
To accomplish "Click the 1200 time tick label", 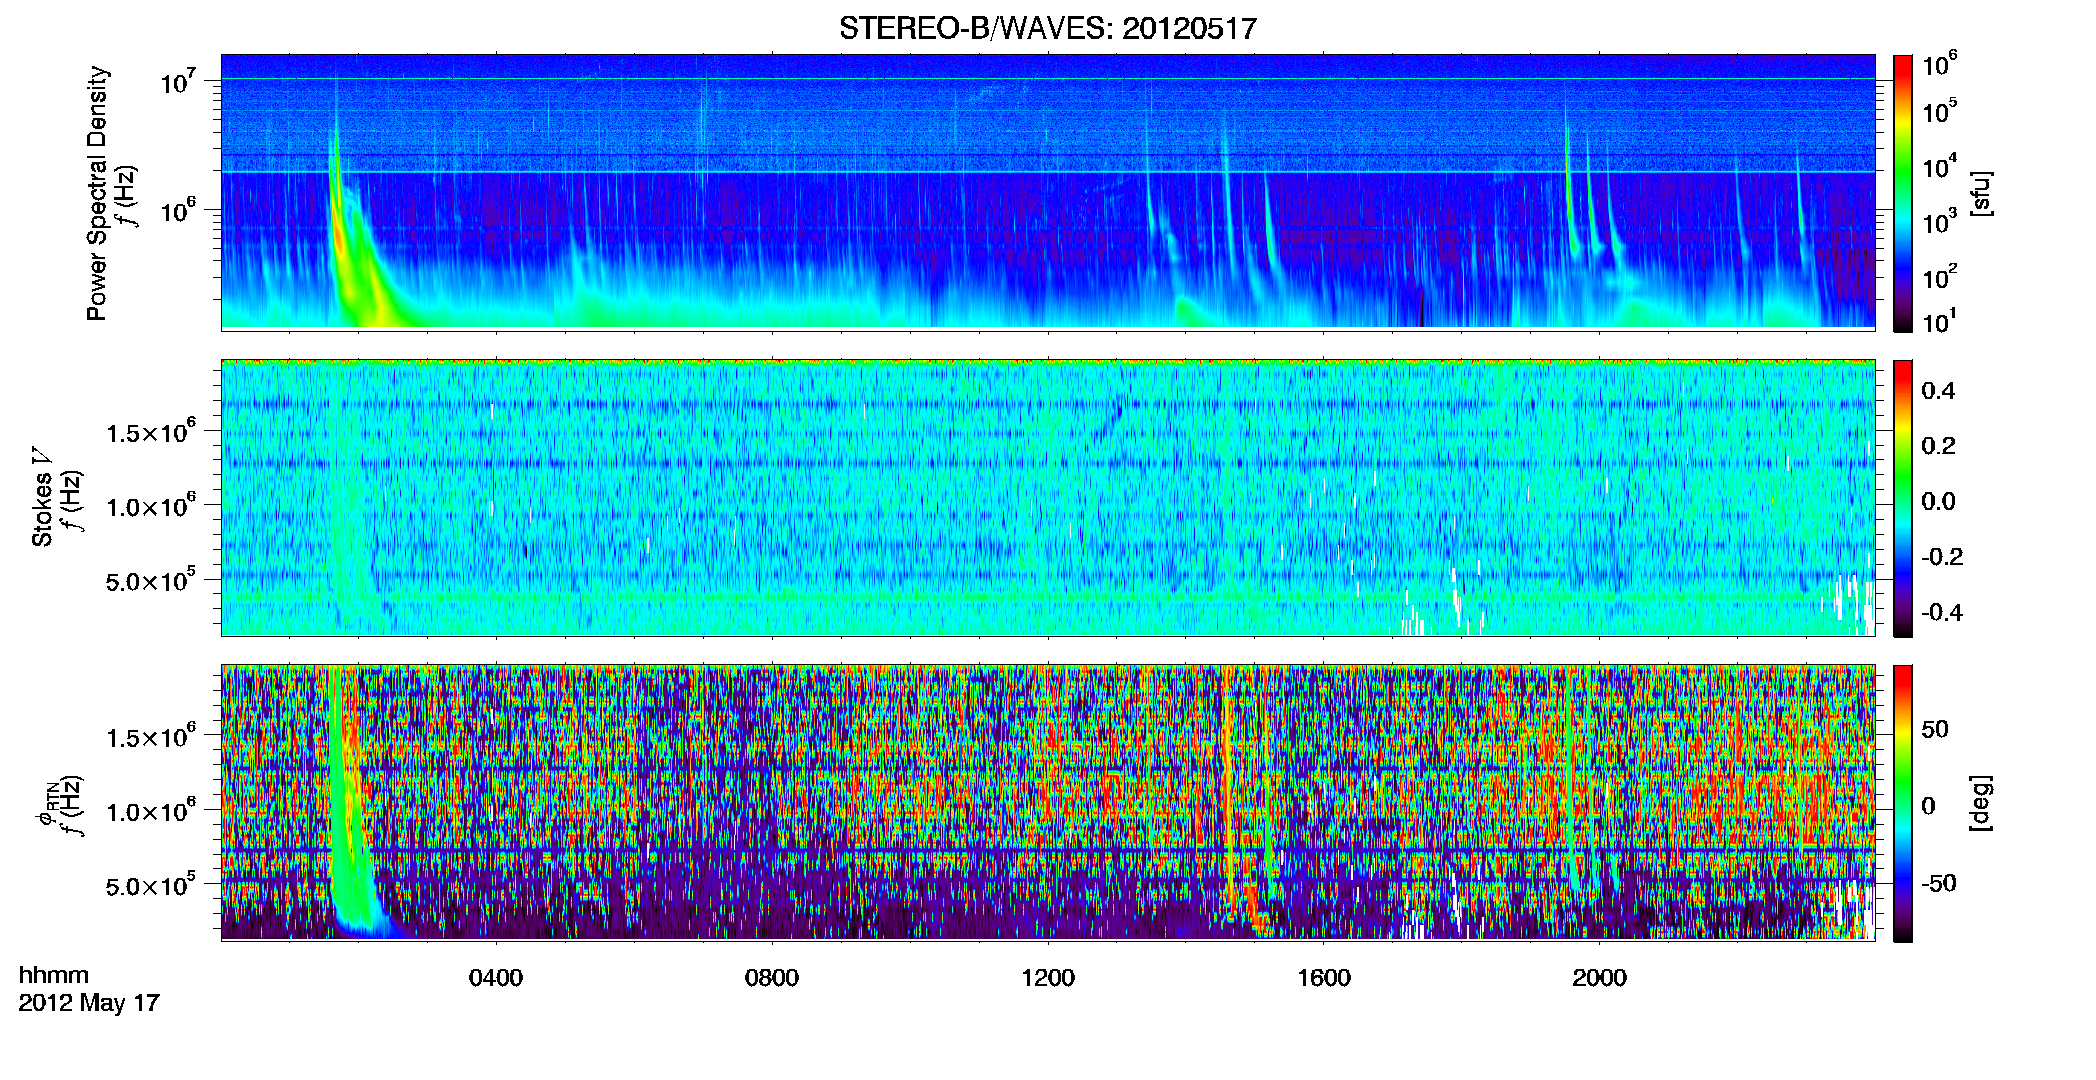I will 1048,978.
